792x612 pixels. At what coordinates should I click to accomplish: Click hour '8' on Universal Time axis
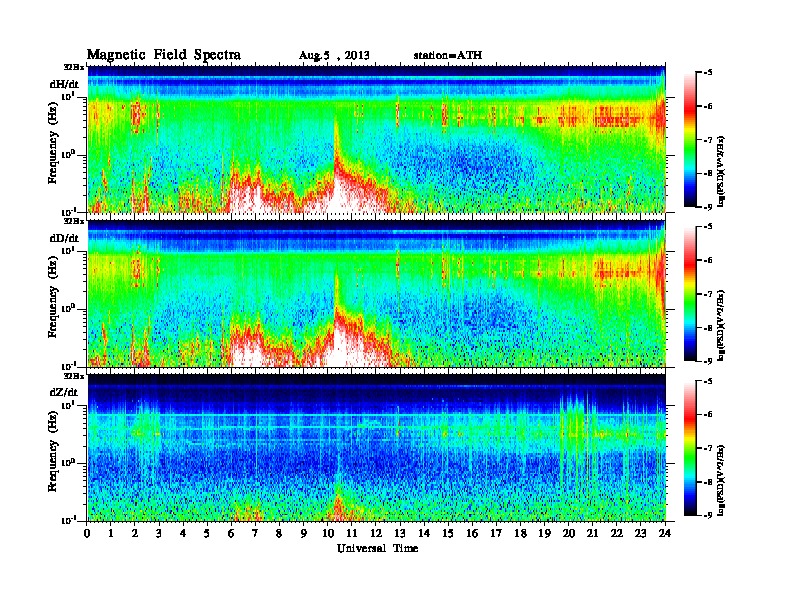tap(279, 533)
